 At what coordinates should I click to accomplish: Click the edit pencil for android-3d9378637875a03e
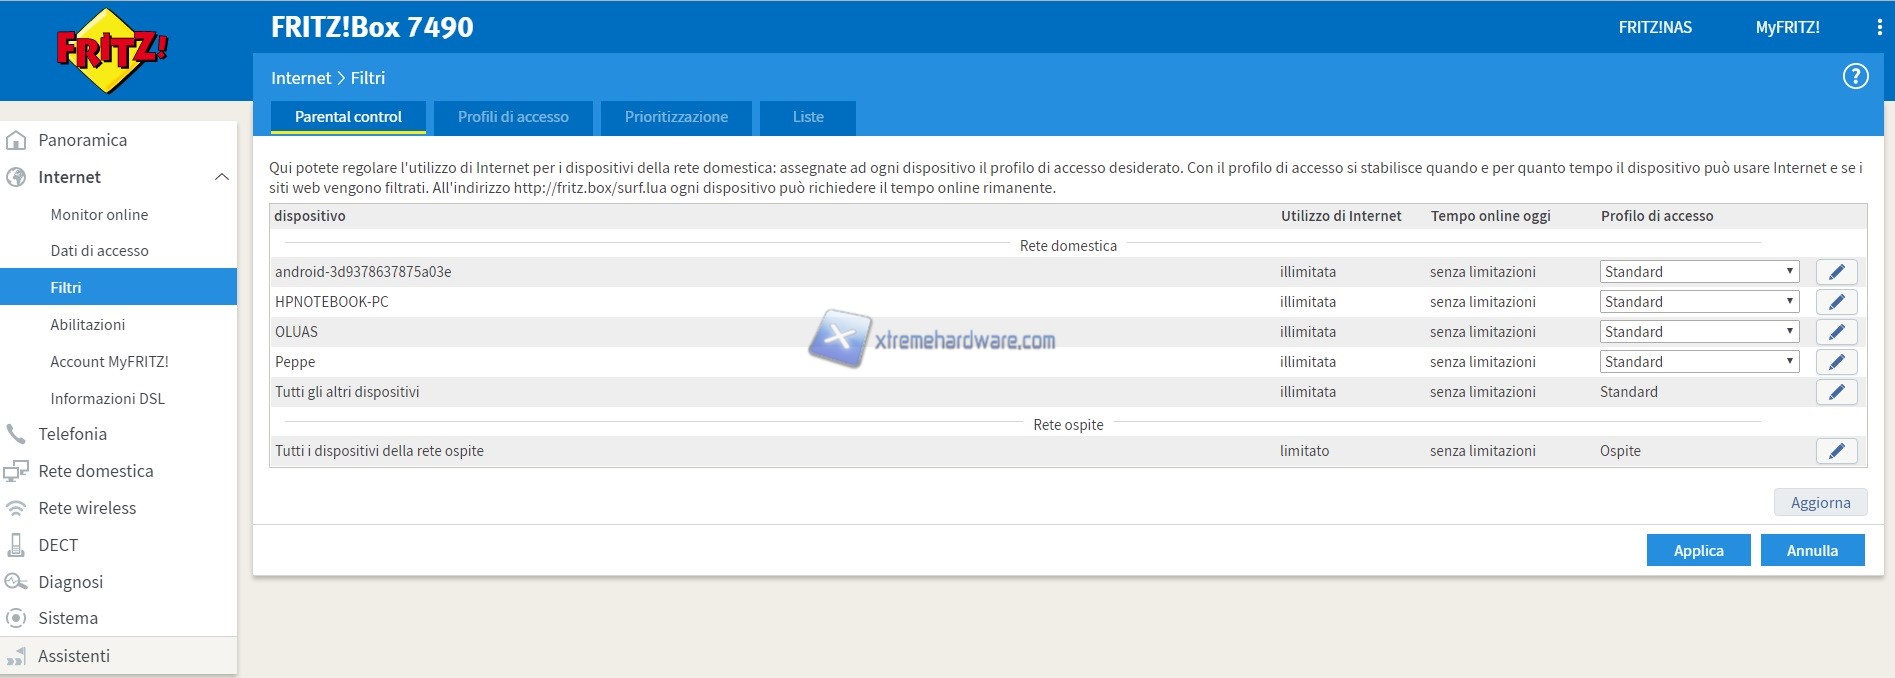coord(1836,272)
